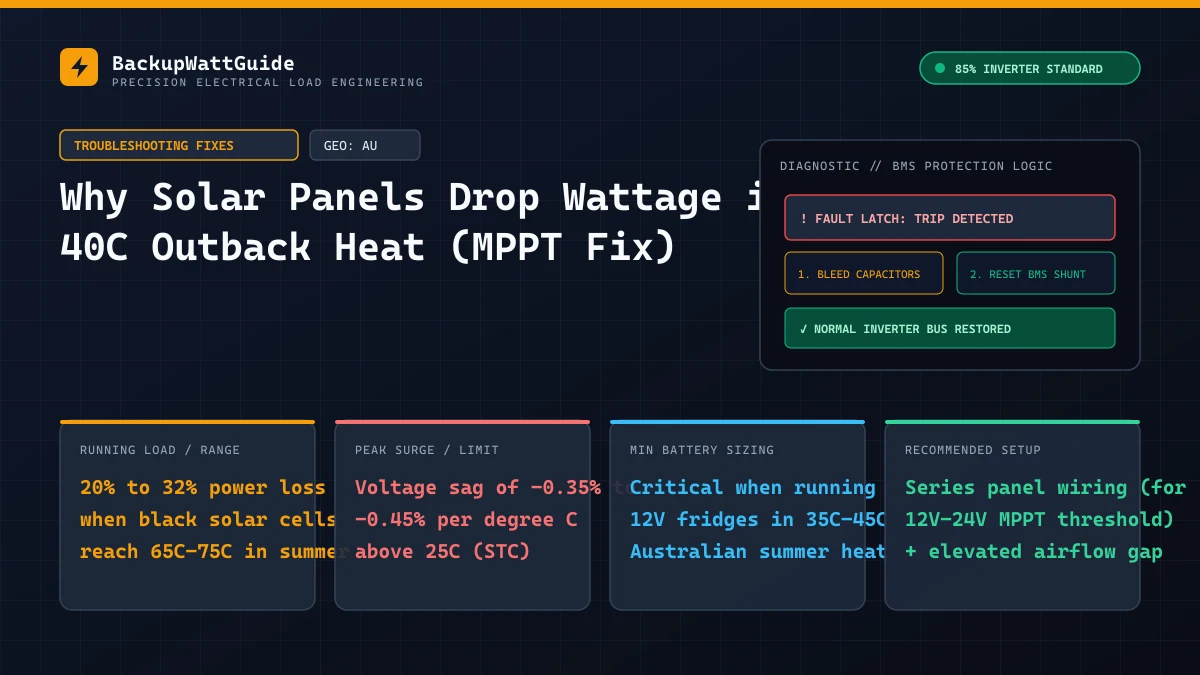Screen dimensions: 1200x675
Task: Click Normal Inverter Bus Restored status
Action: coord(950,328)
